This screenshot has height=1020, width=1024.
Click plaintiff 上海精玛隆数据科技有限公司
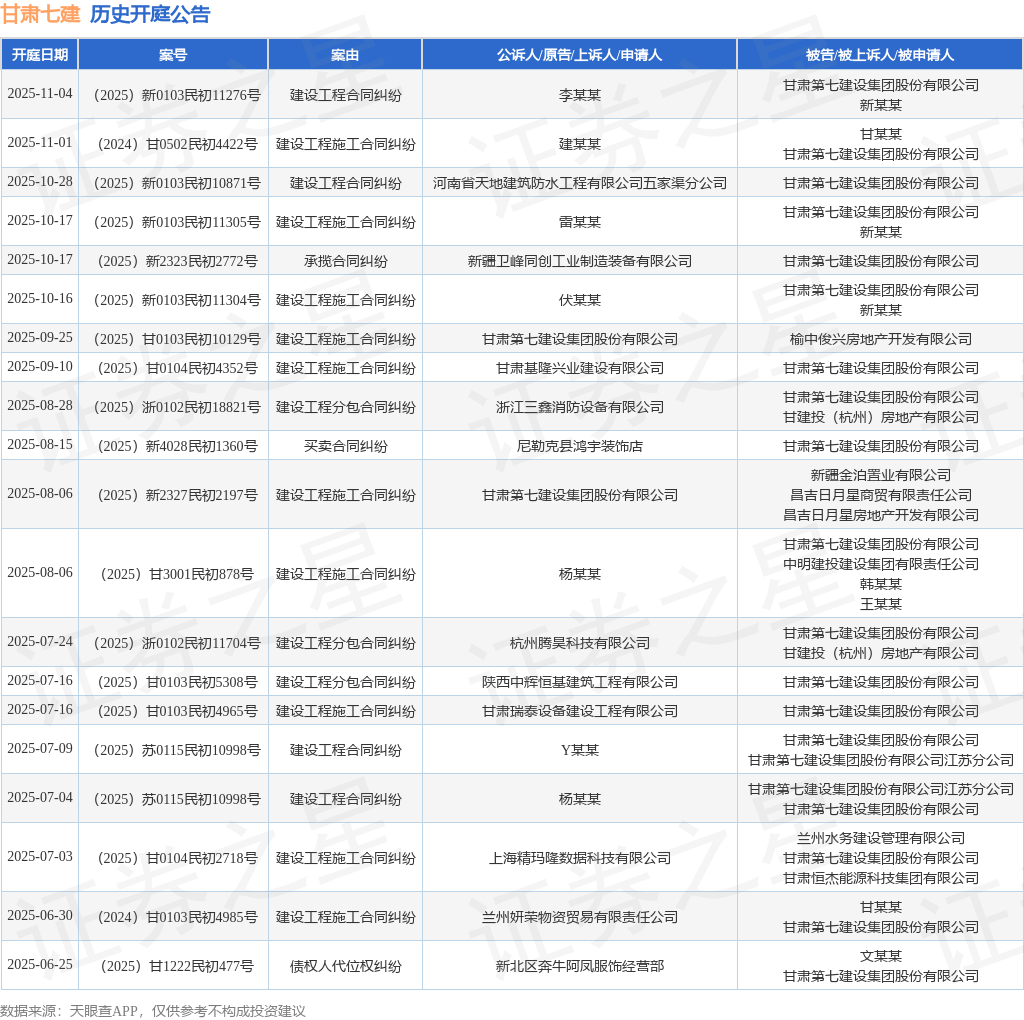(579, 858)
